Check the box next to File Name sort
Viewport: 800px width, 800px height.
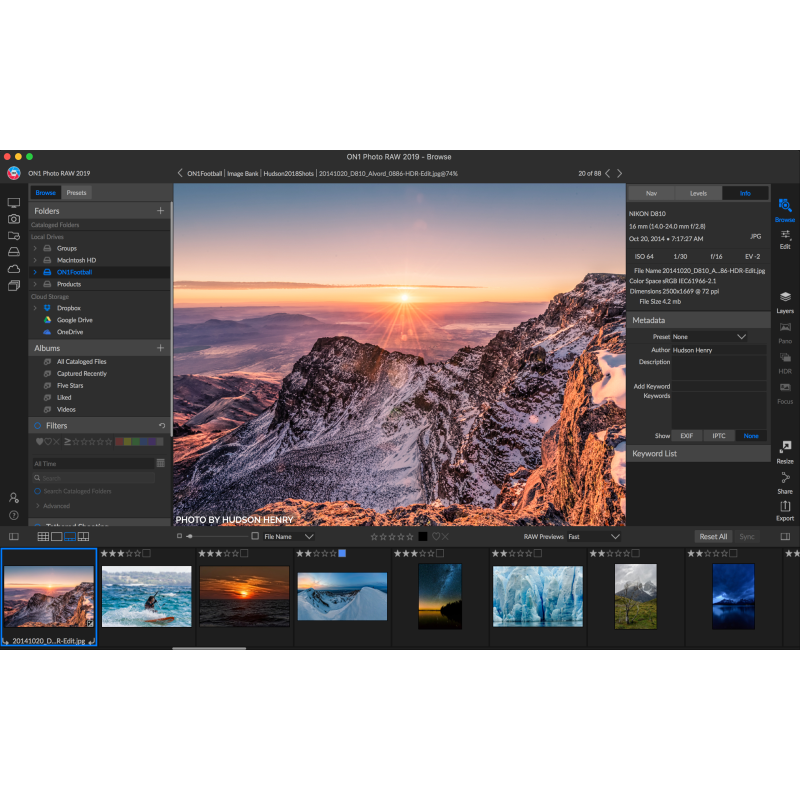[255, 537]
